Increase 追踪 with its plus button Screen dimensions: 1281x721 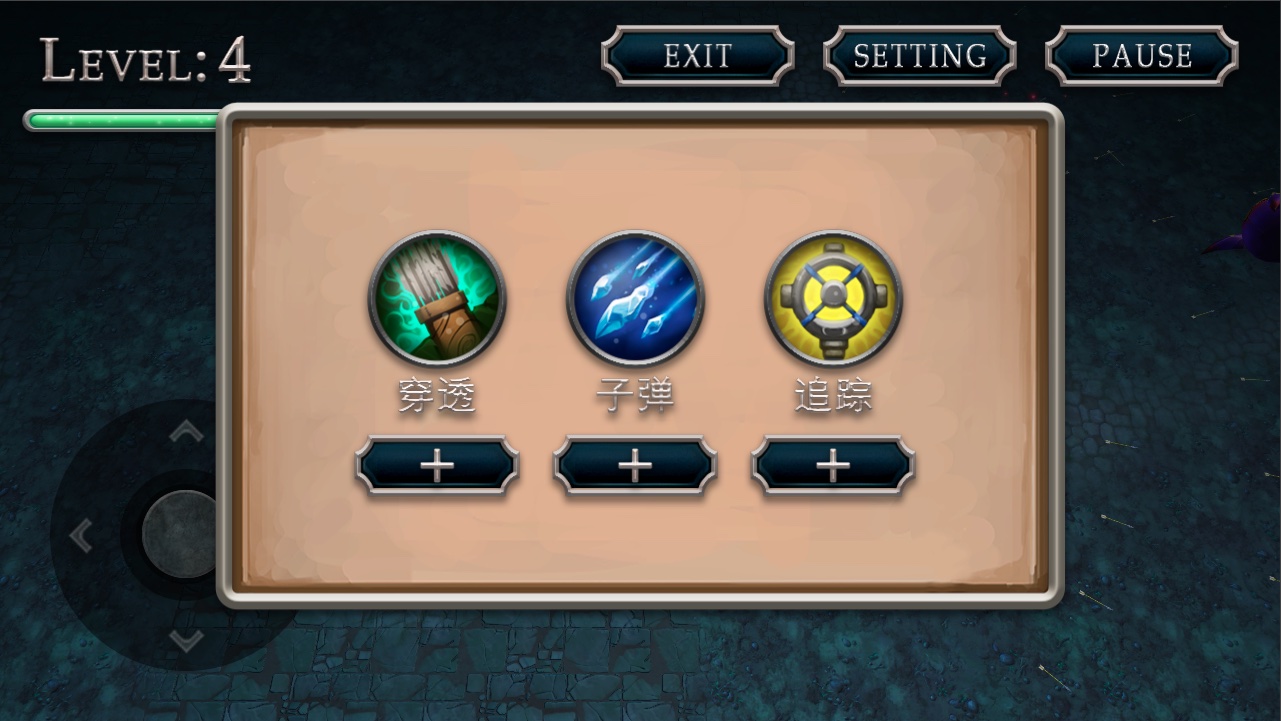click(833, 466)
